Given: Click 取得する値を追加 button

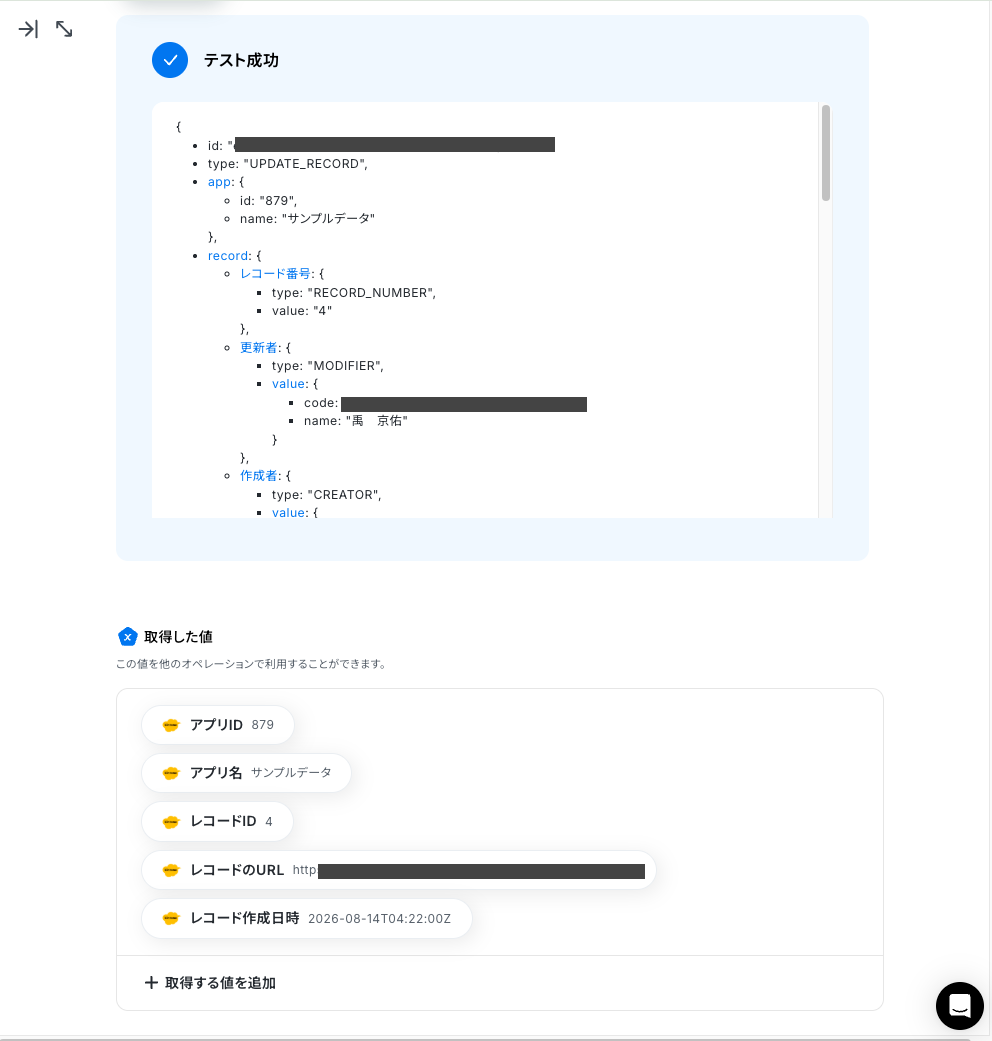Looking at the screenshot, I should tap(210, 983).
